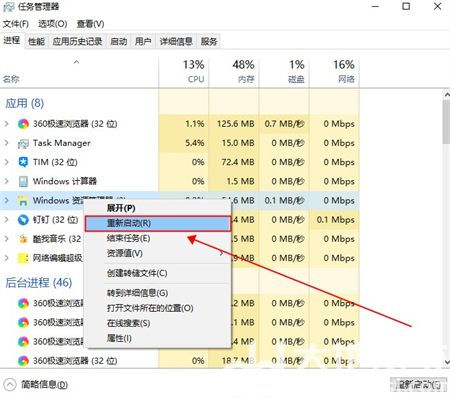Click the 125.6 MB memory value
Image resolution: width=450 pixels, height=398 pixels.
coord(236,124)
